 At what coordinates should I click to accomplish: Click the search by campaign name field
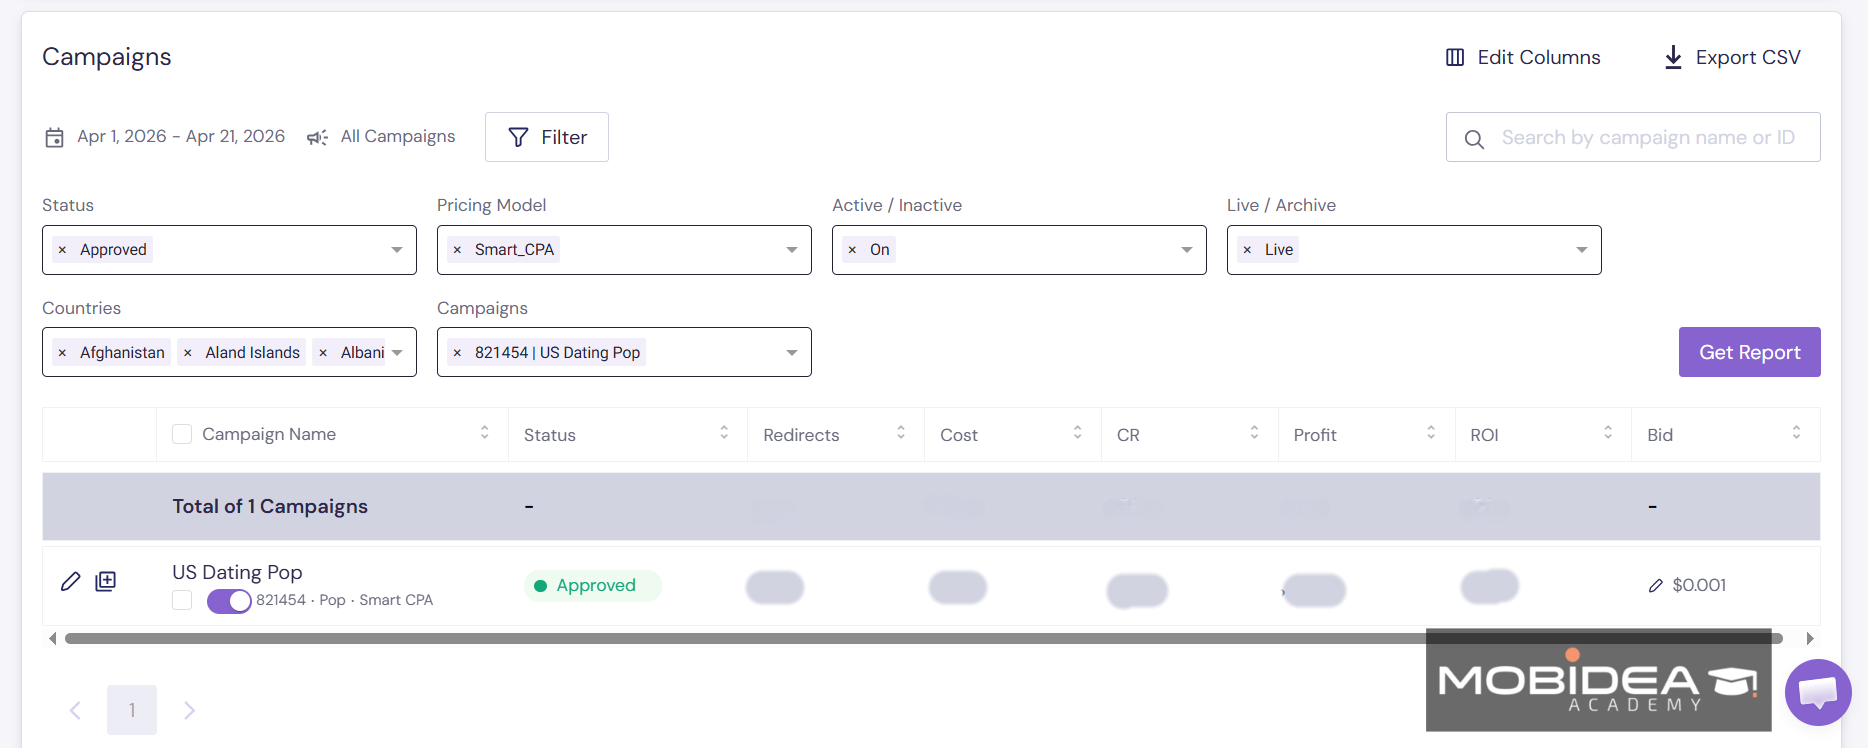coord(1633,137)
